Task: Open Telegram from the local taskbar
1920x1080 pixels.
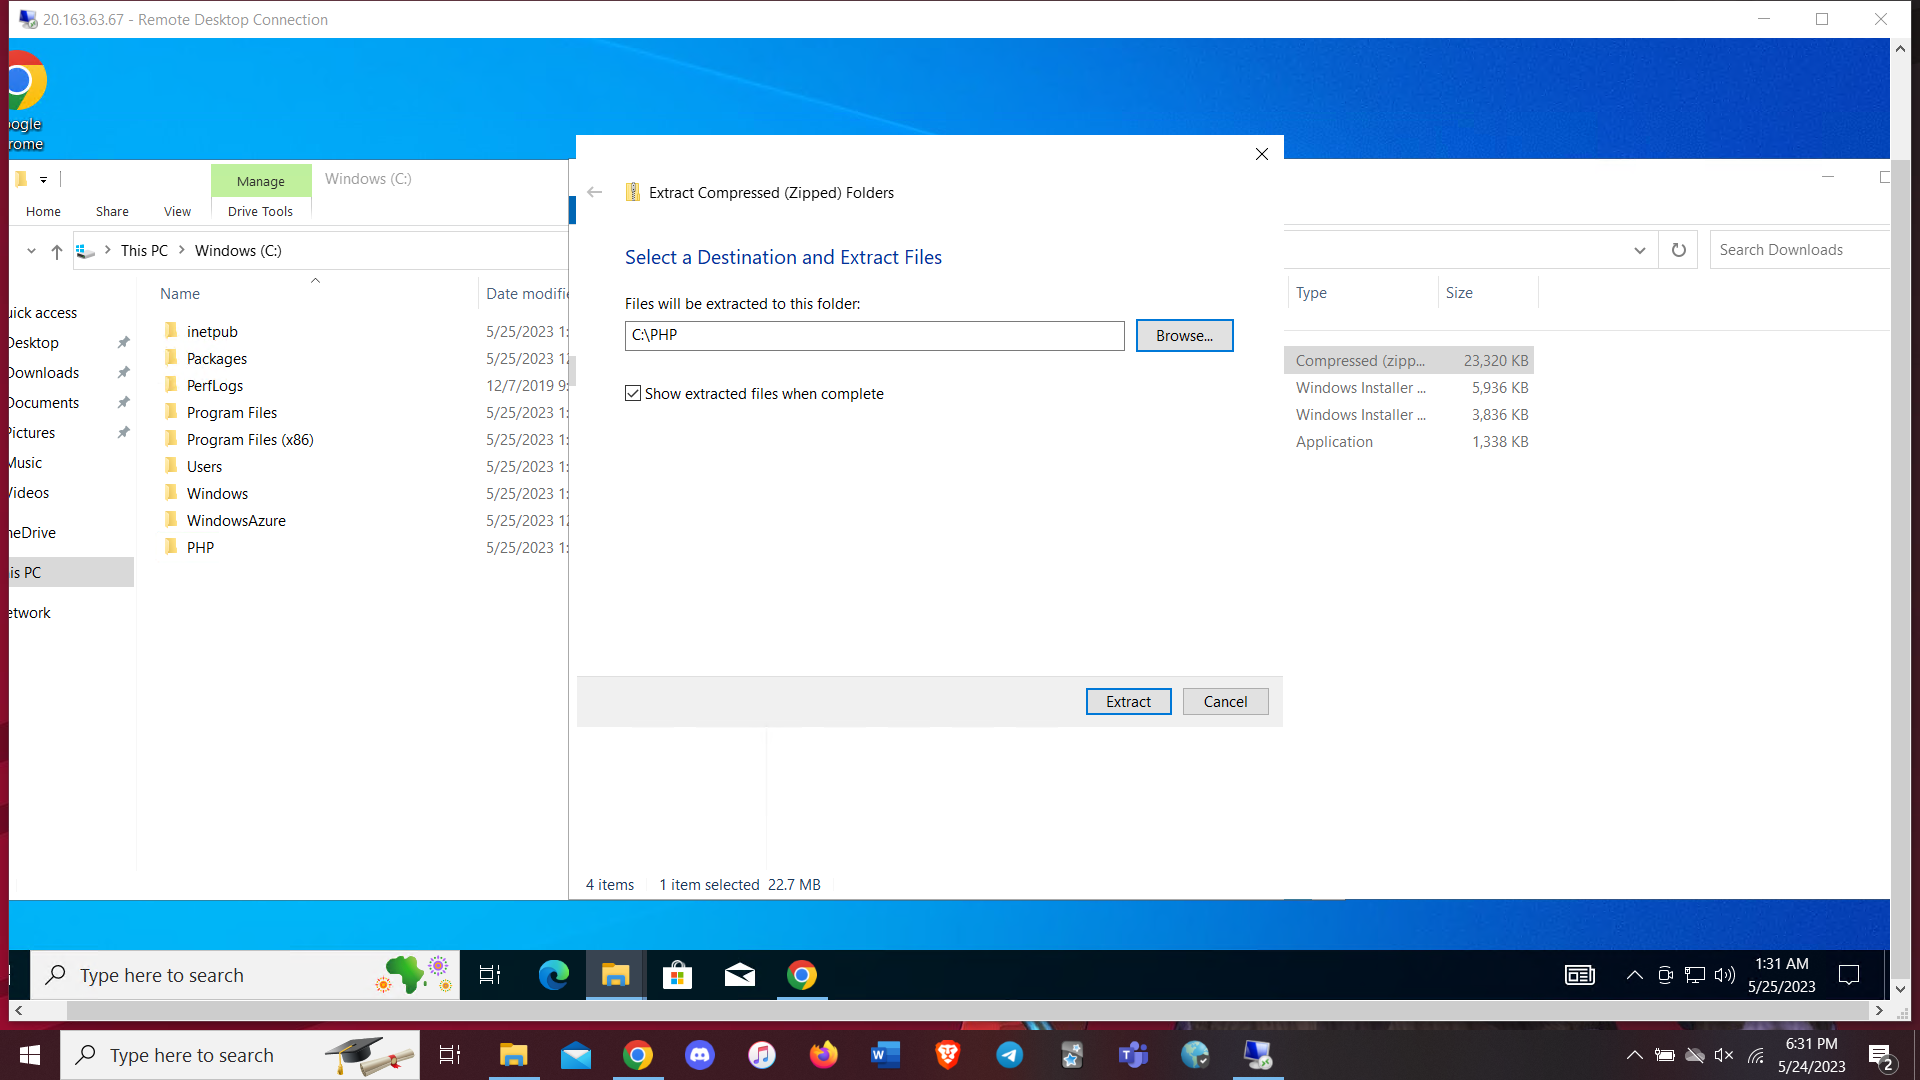Action: (1010, 1055)
